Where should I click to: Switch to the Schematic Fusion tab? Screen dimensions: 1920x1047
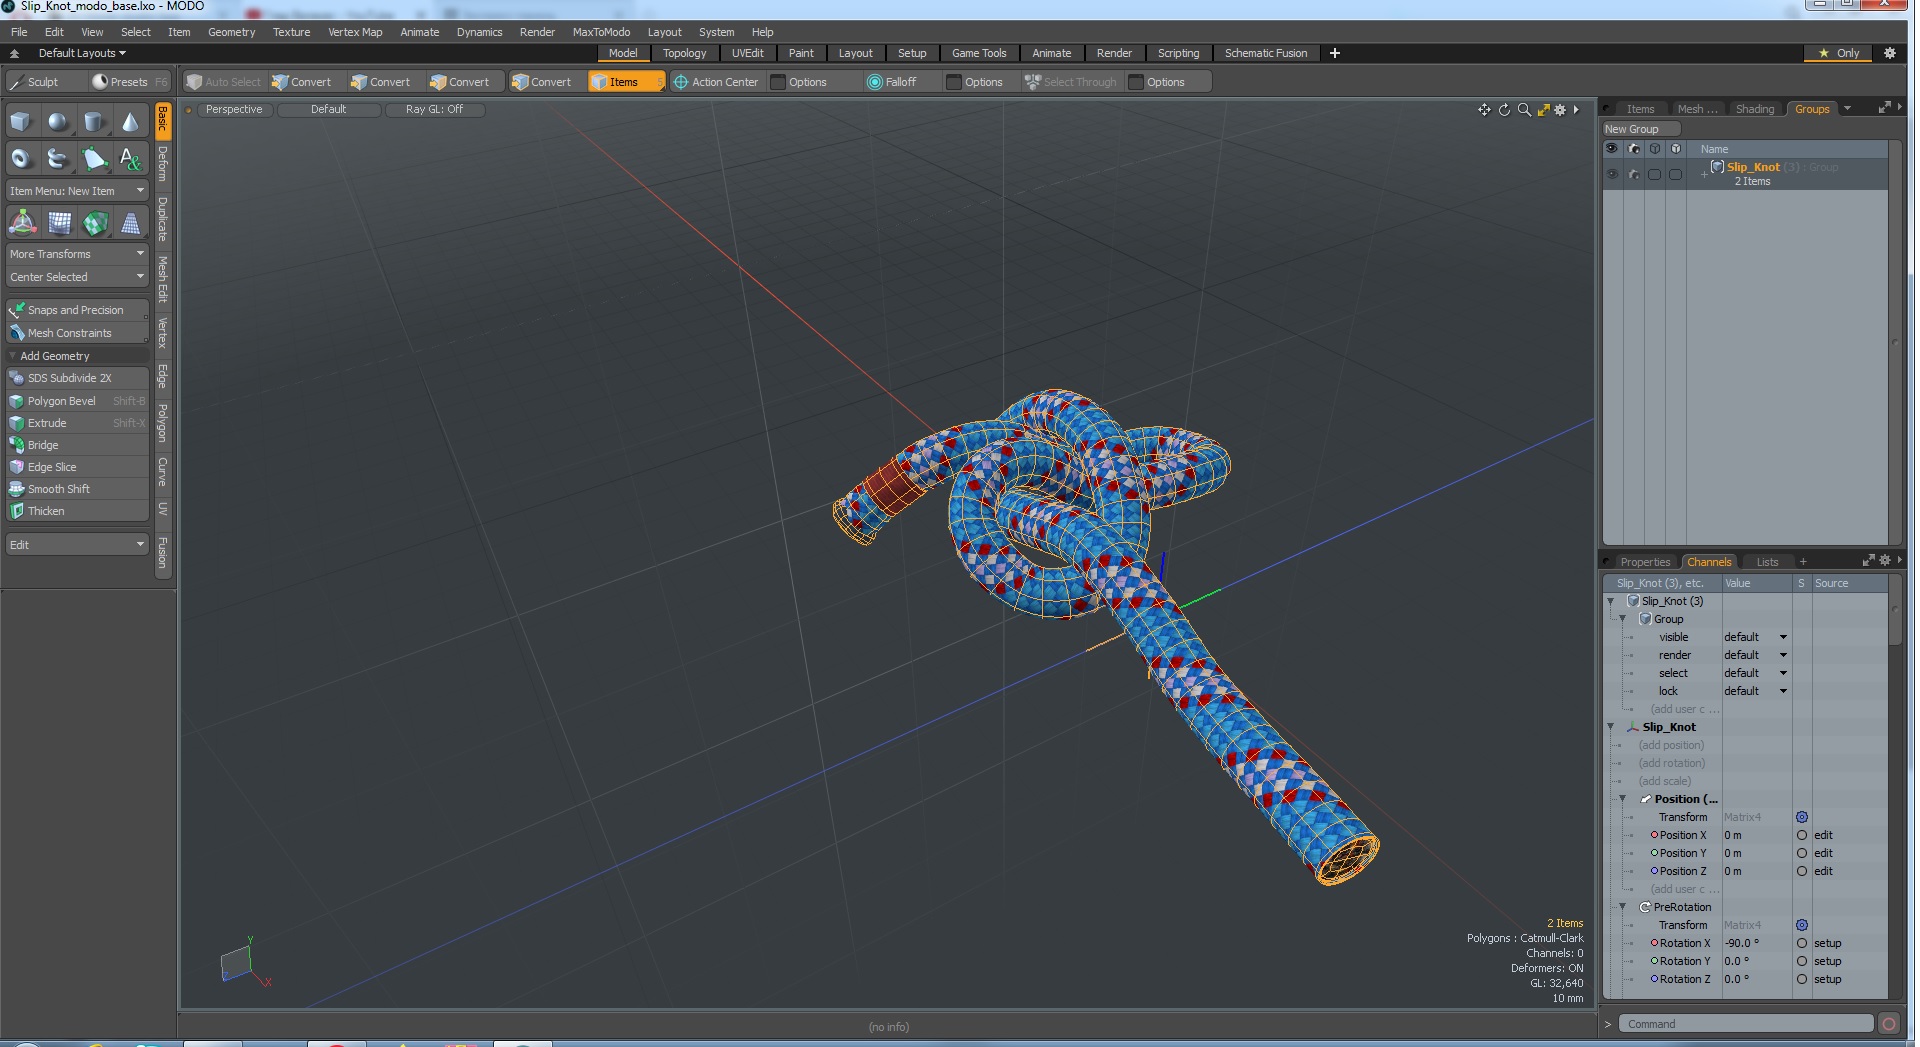[x=1265, y=53]
